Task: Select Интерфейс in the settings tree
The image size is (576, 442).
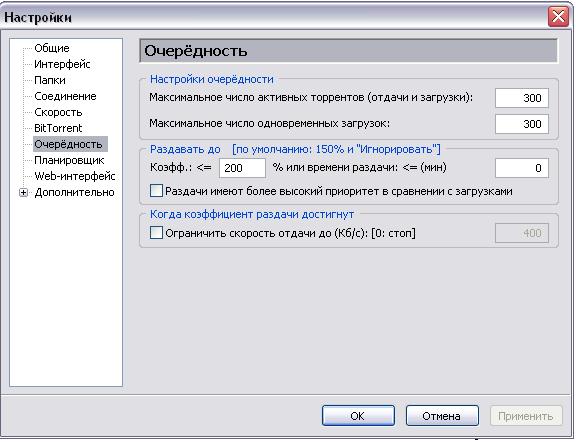Action: (62, 64)
